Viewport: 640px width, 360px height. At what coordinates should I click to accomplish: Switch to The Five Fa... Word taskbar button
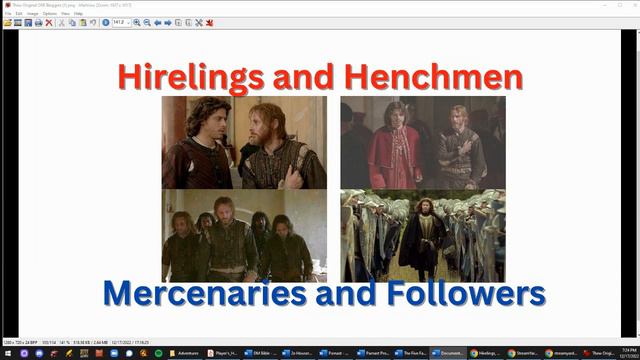point(411,353)
